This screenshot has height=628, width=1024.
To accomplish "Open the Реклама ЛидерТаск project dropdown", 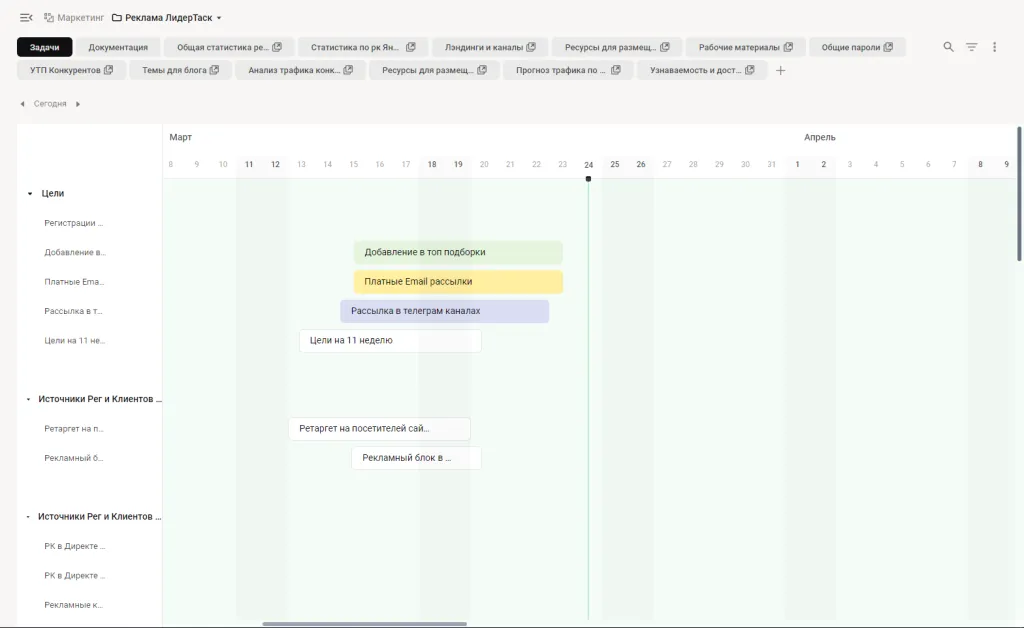I will coord(219,18).
